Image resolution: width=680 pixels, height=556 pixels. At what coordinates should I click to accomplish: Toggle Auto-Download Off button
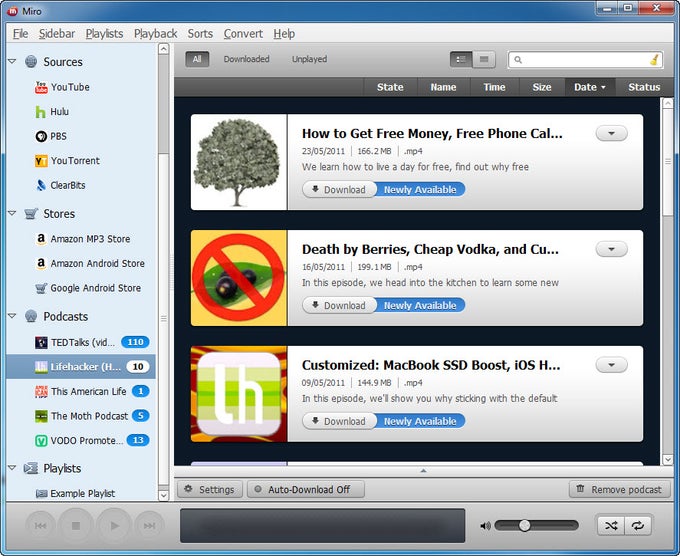pos(306,490)
